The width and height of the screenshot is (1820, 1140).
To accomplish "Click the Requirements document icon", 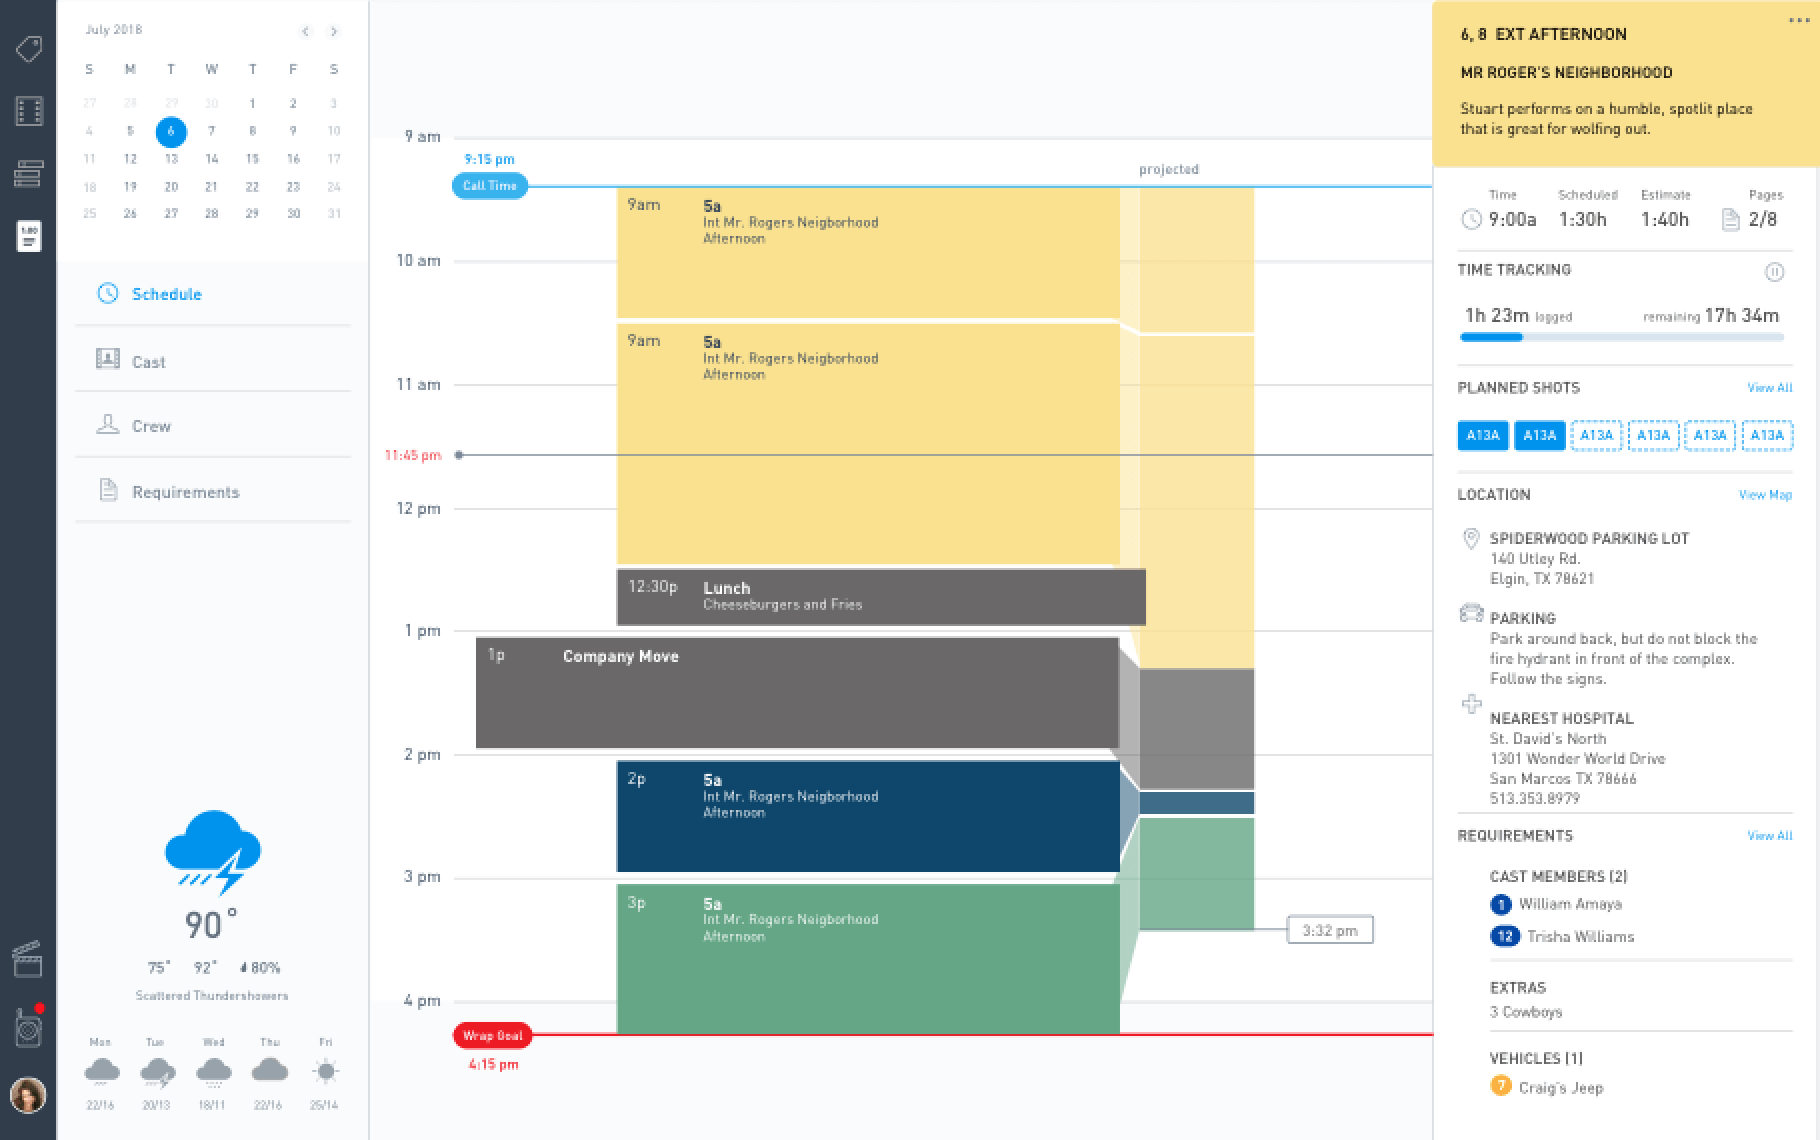I will click(x=108, y=490).
